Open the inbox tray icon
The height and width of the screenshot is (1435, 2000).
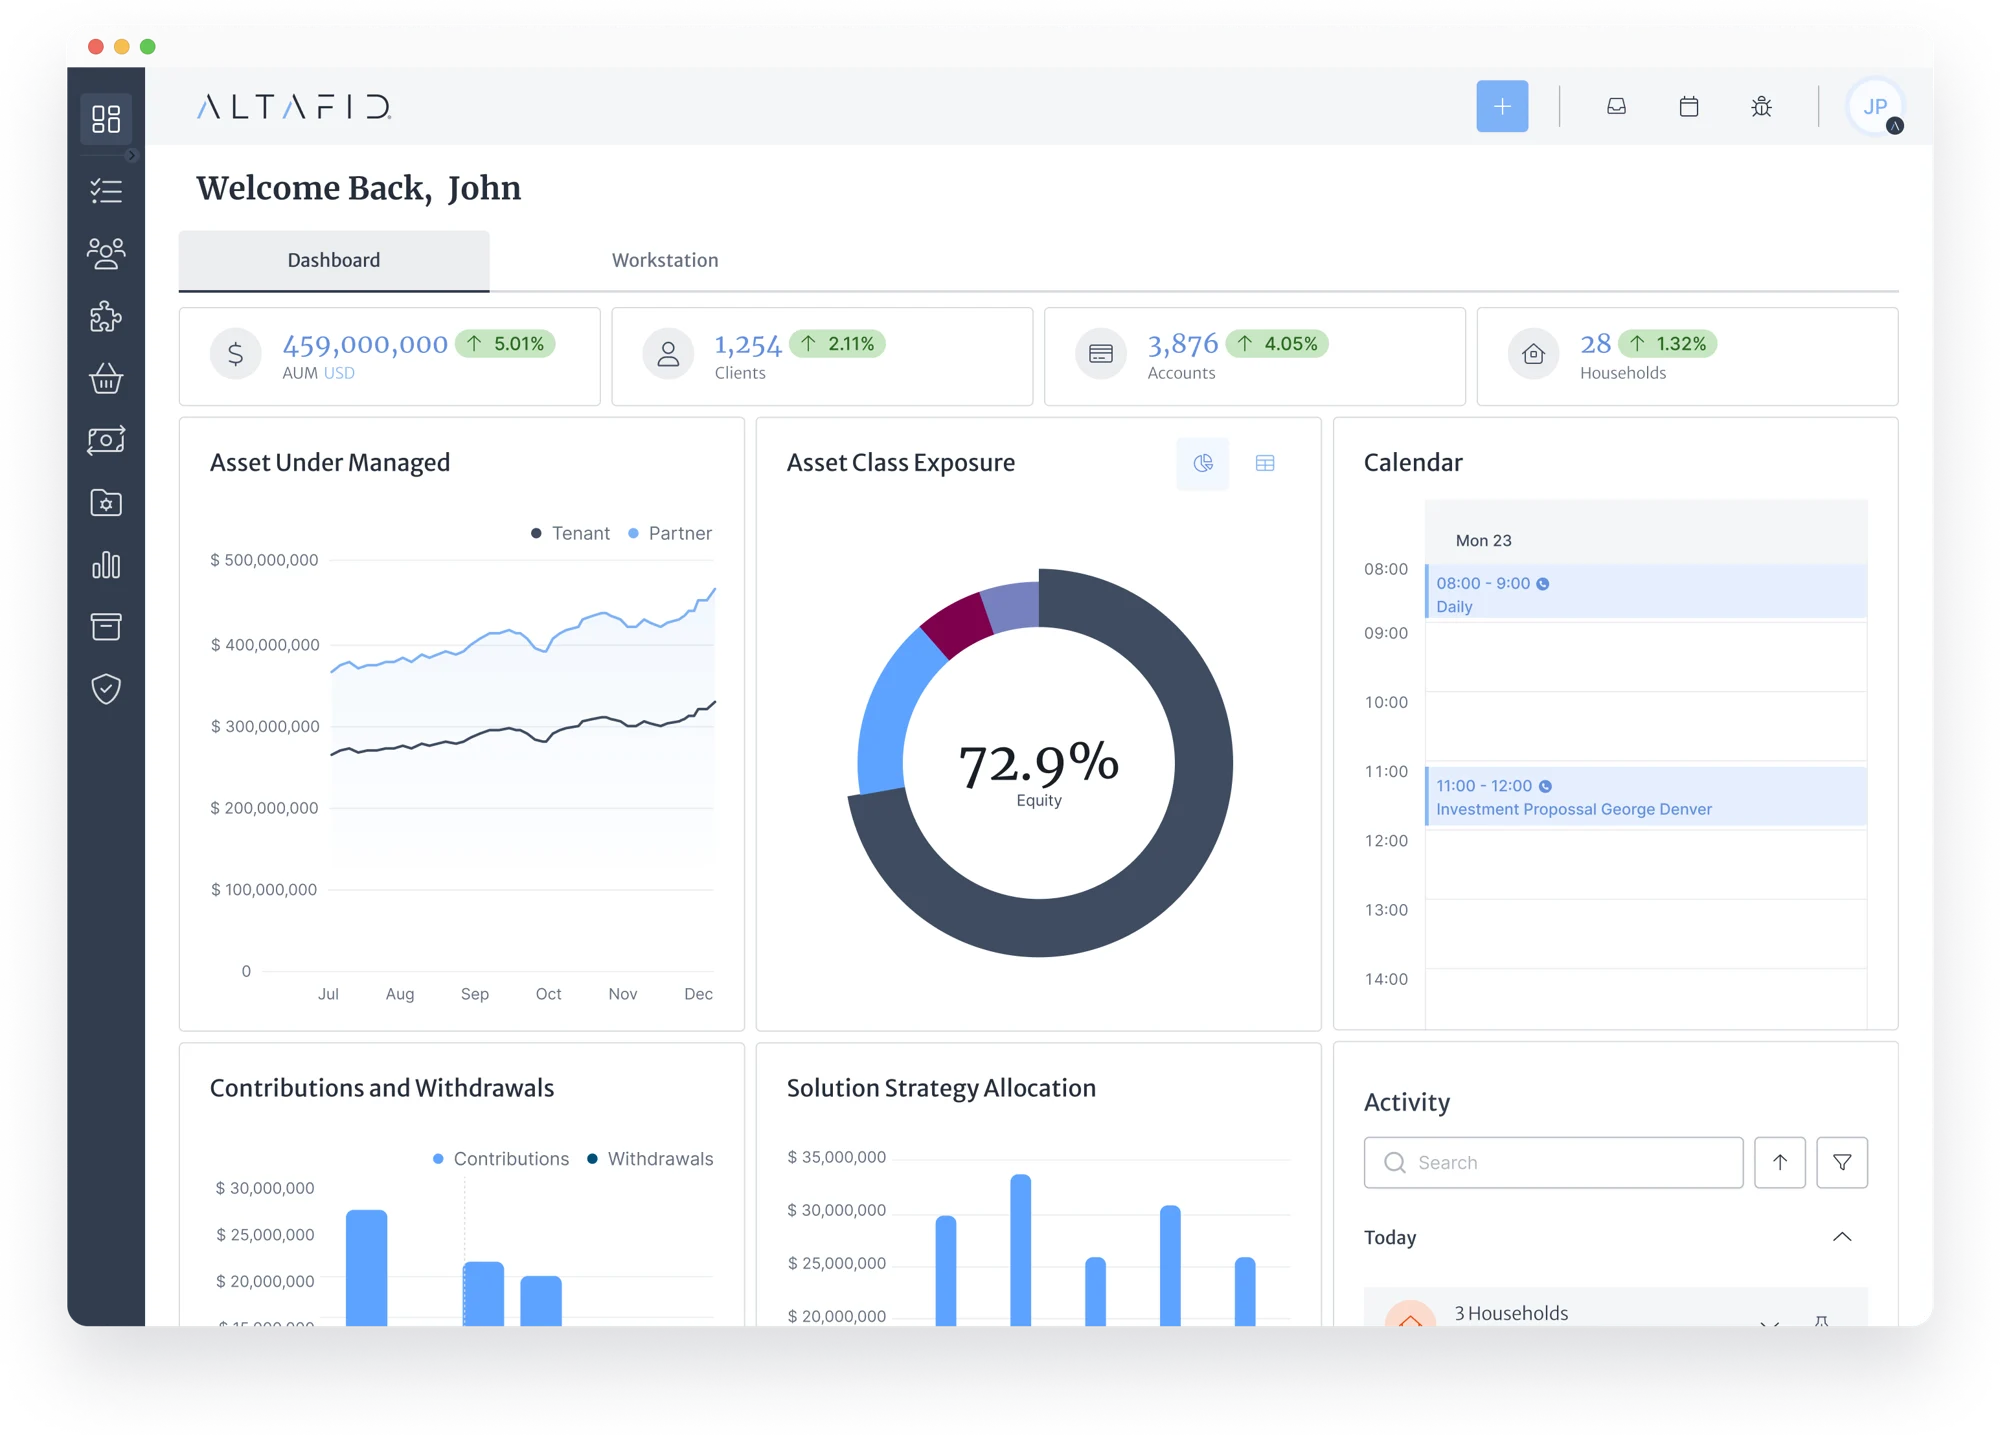(1616, 106)
